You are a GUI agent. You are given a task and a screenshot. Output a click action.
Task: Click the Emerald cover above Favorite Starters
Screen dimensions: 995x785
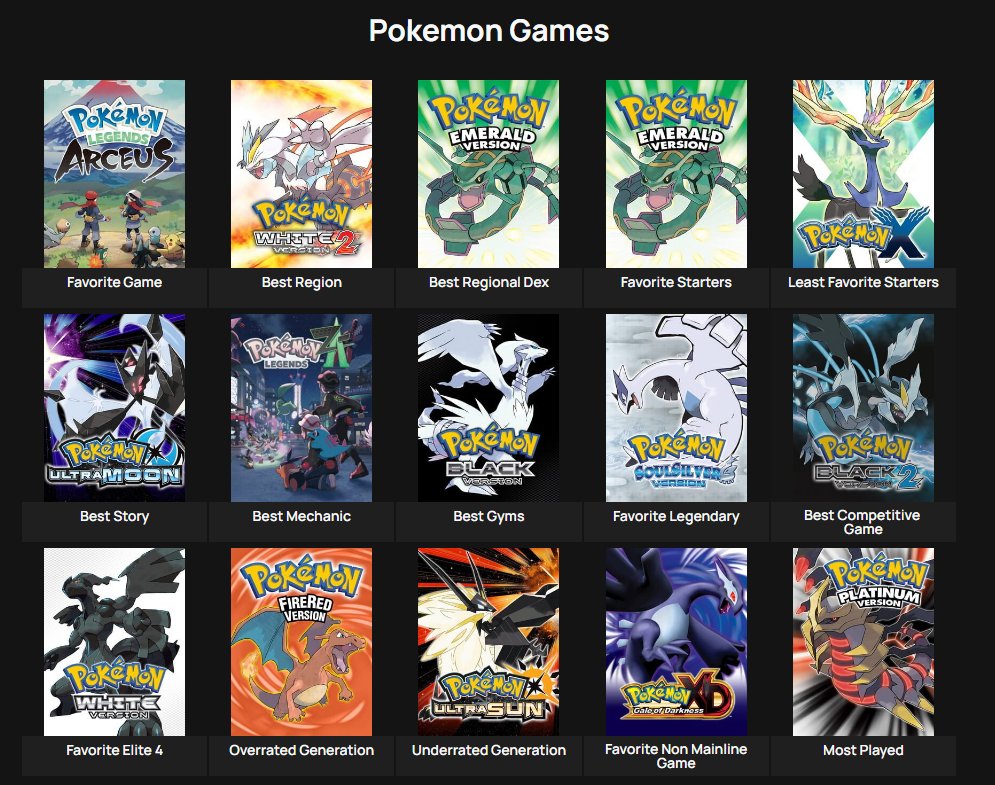coord(676,174)
